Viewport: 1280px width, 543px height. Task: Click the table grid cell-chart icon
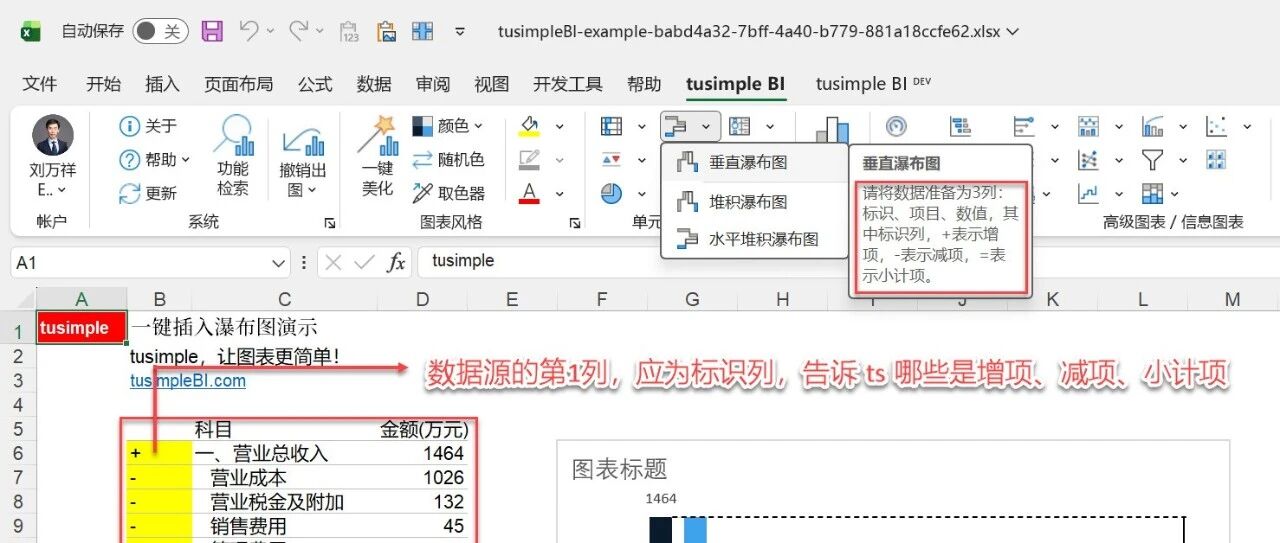(611, 126)
